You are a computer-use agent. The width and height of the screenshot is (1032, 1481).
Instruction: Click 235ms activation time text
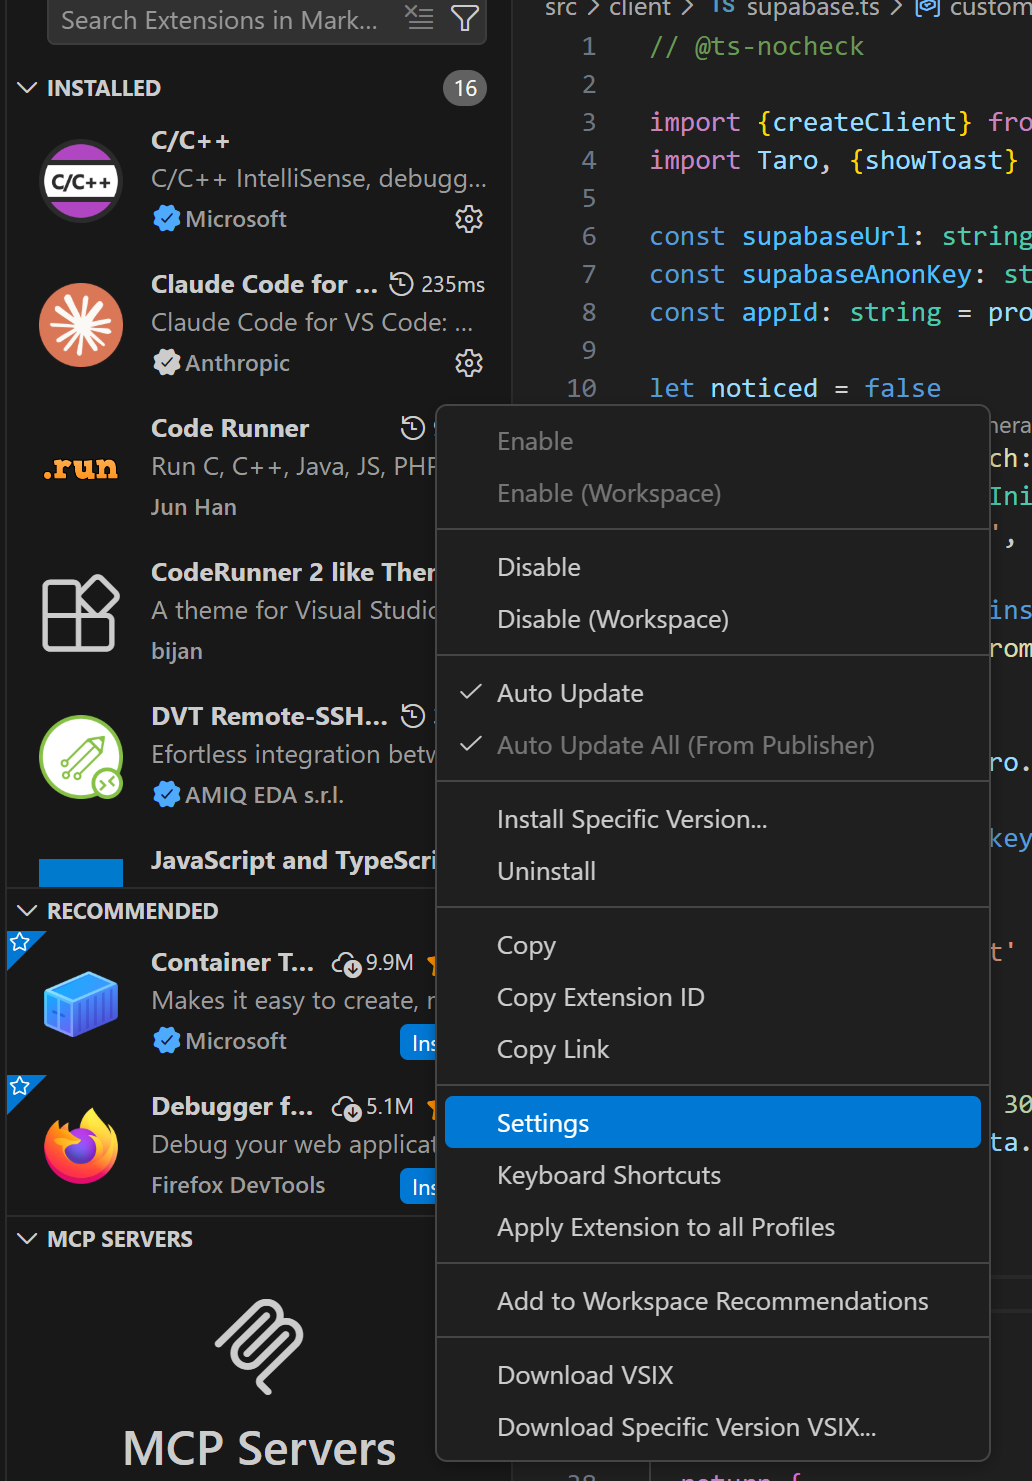[x=453, y=285]
